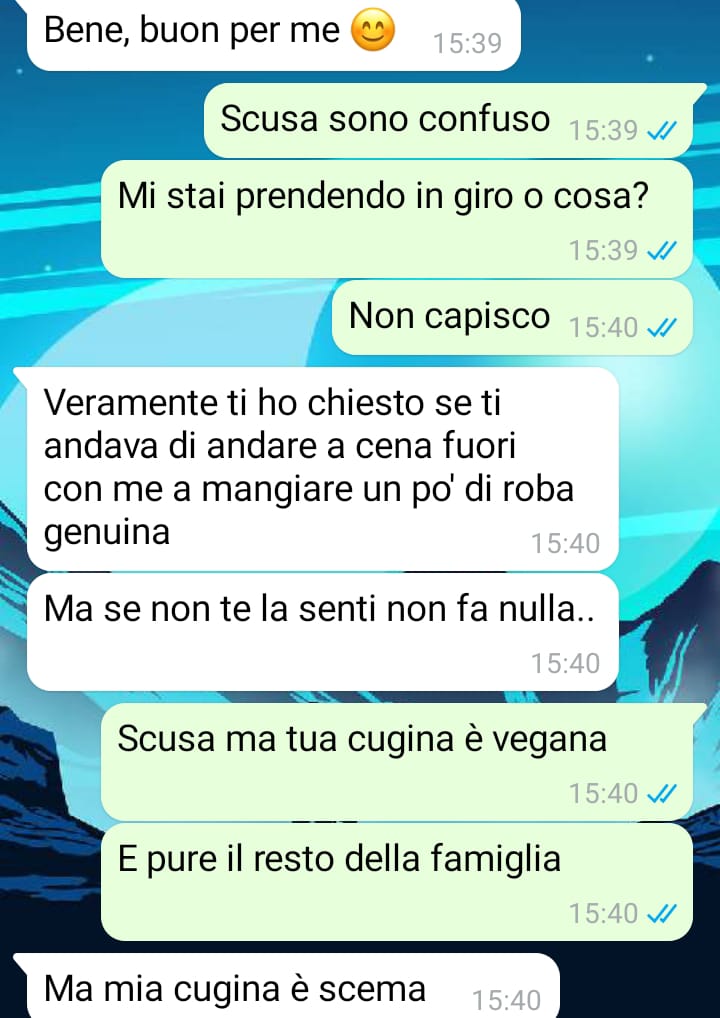The height and width of the screenshot is (1018, 720).
Task: Click read ticks on 'E pure il resto della famiglia'
Action: point(662,913)
